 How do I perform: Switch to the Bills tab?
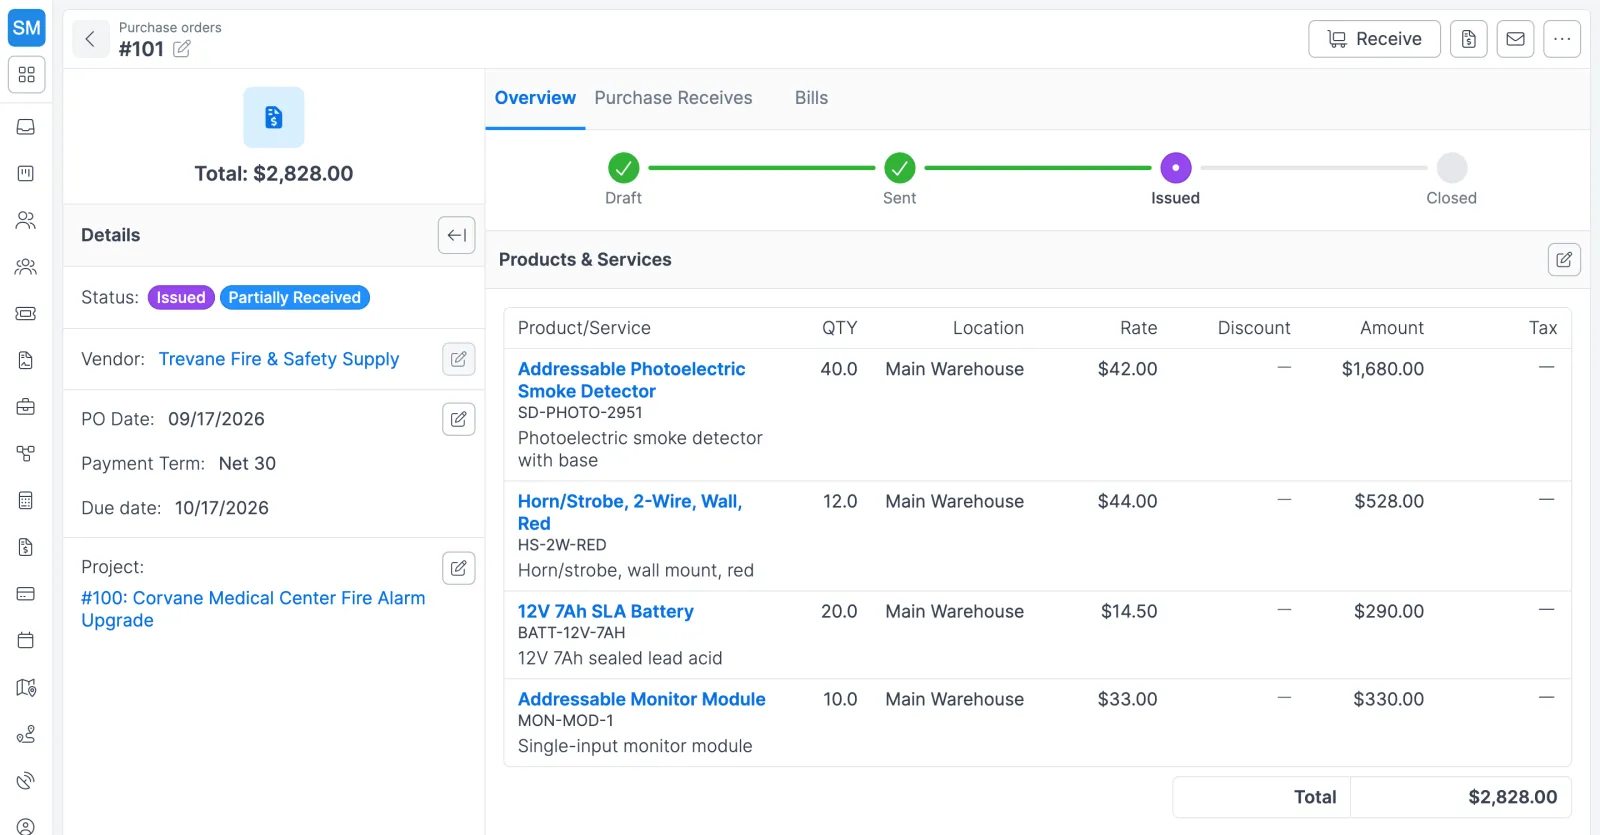pyautogui.click(x=811, y=98)
